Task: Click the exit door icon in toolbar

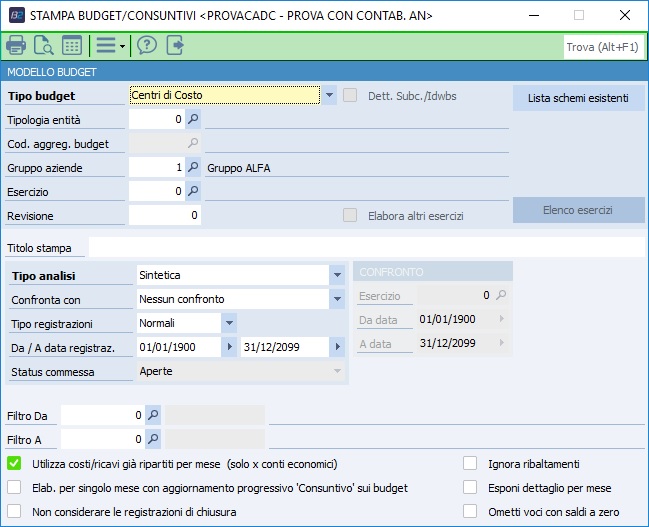Action: 176,45
